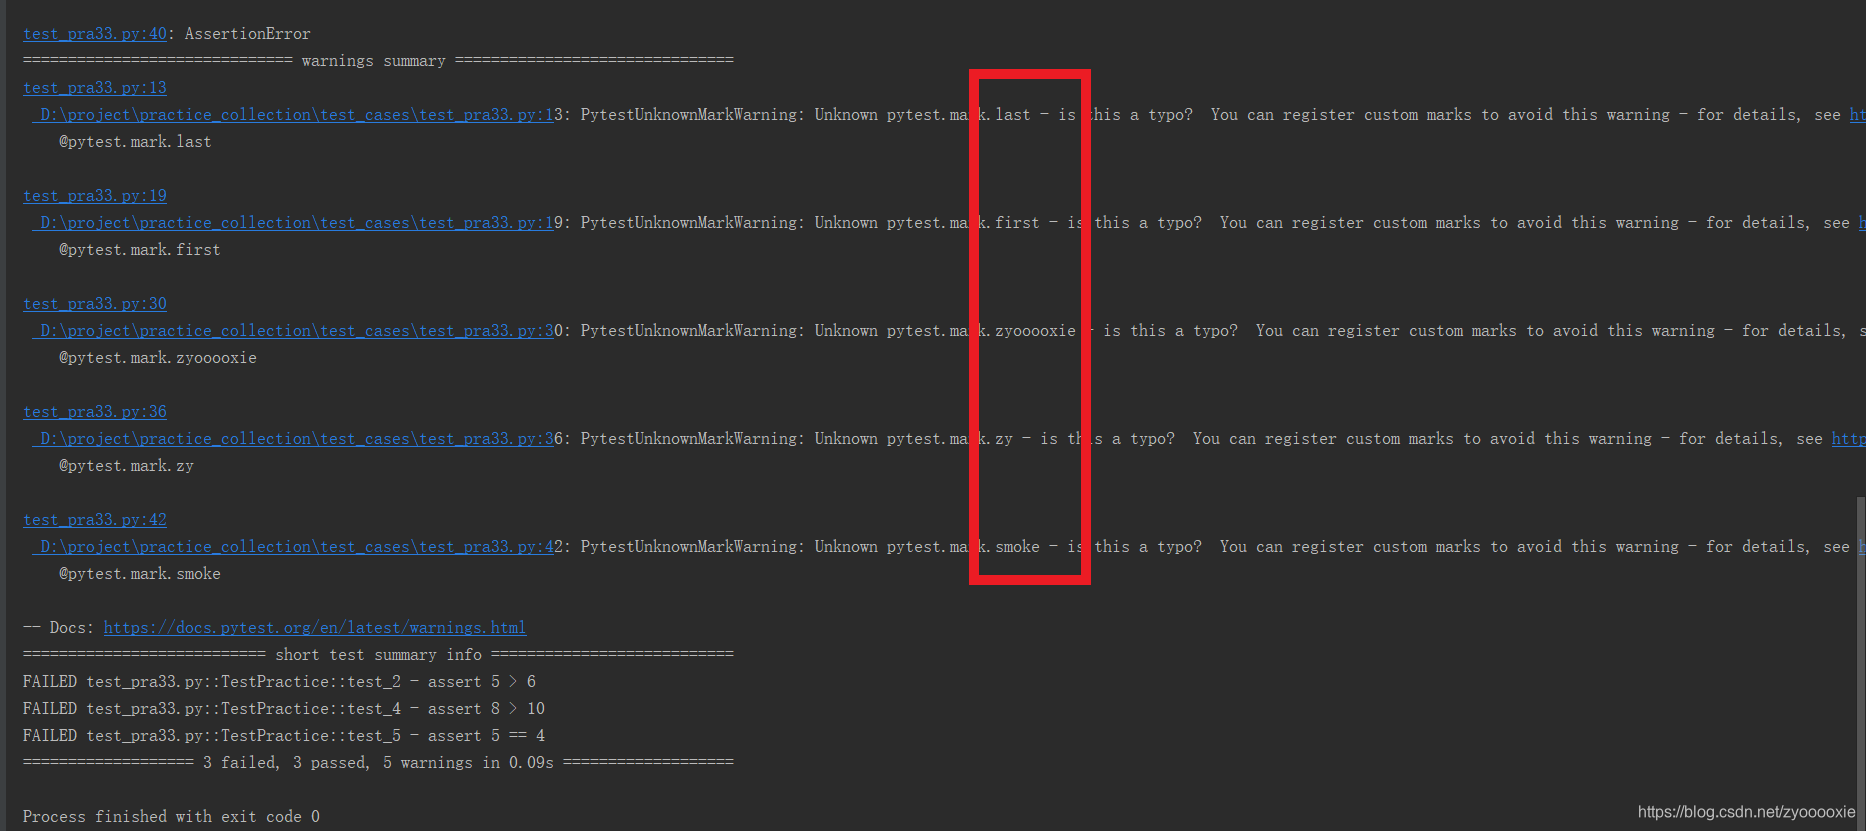Click the '@pytest.mark.first' line
This screenshot has height=831, width=1866.
139,250
